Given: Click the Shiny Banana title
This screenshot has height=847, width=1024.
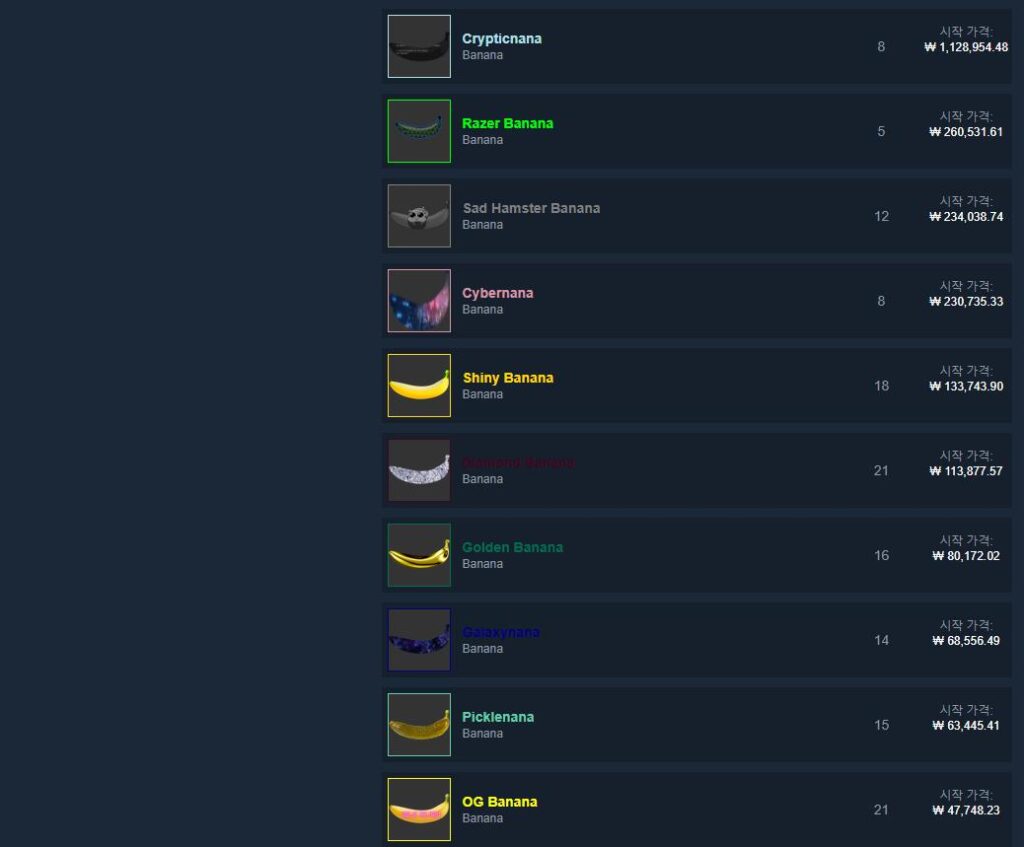Looking at the screenshot, I should point(507,377).
